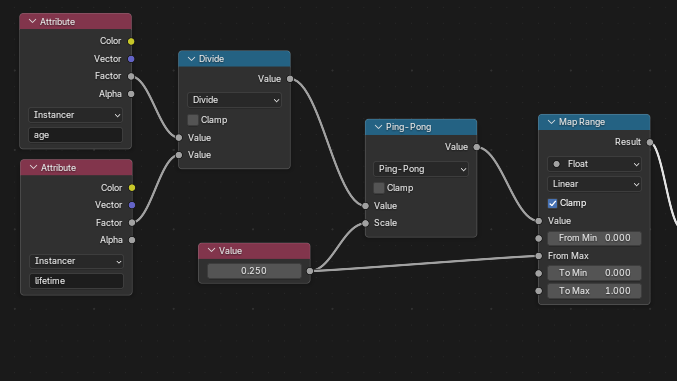Click the Ping-Pong Value input socket

365,206
